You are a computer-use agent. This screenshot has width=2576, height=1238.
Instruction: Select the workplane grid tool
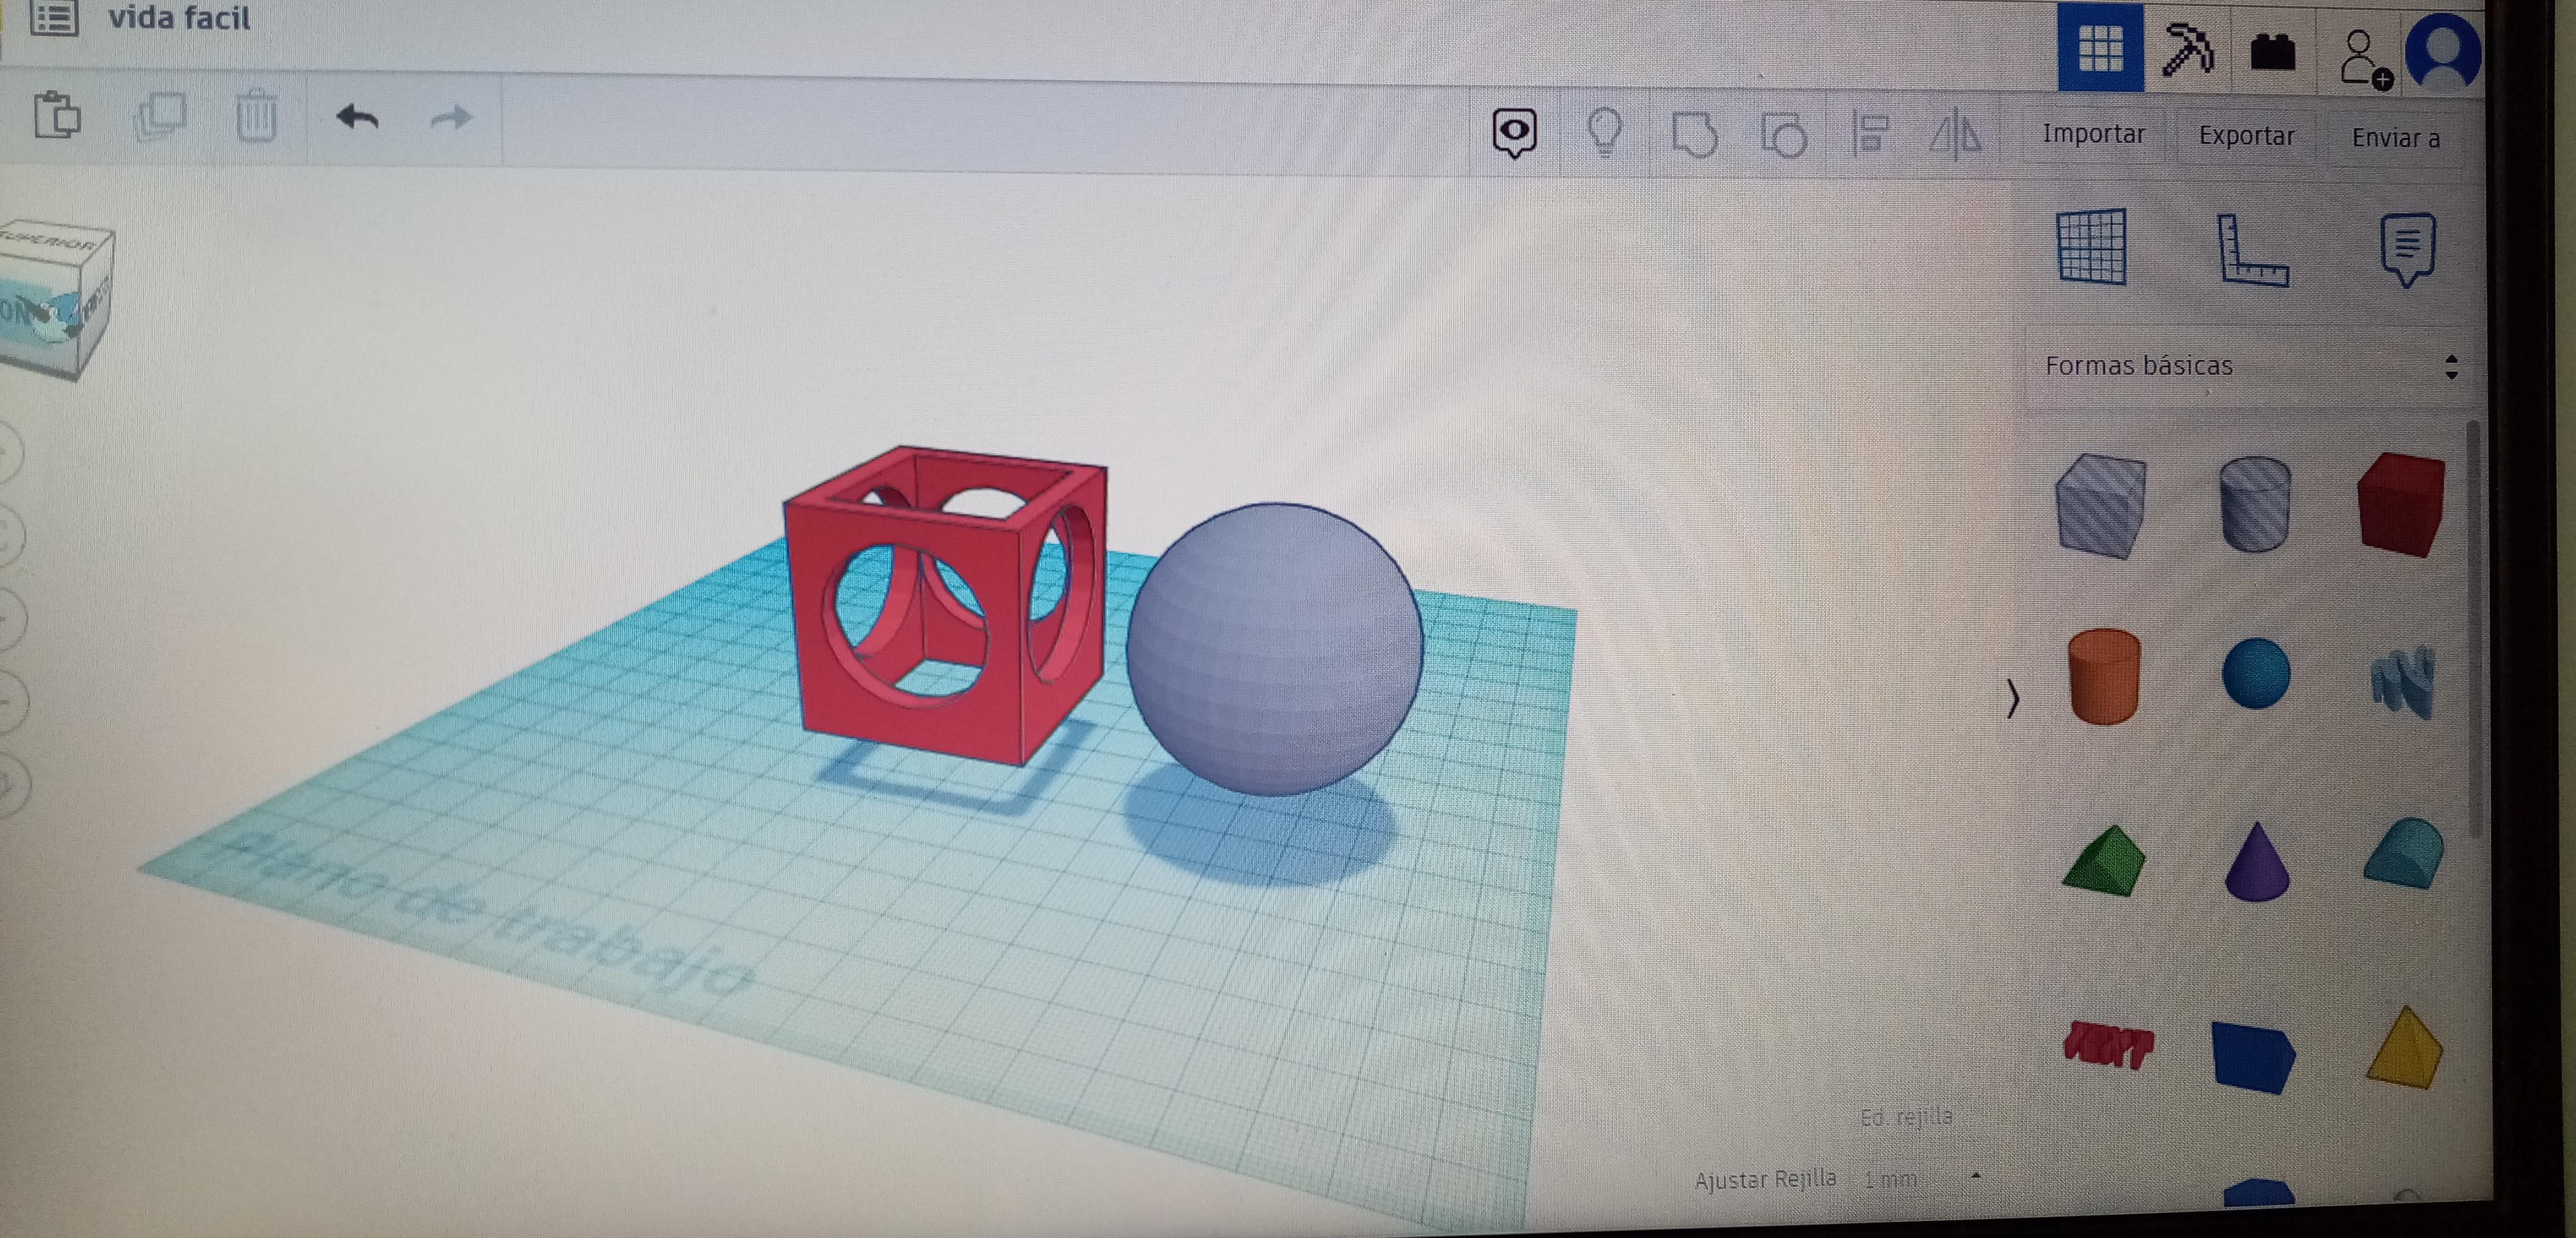pos(2092,246)
